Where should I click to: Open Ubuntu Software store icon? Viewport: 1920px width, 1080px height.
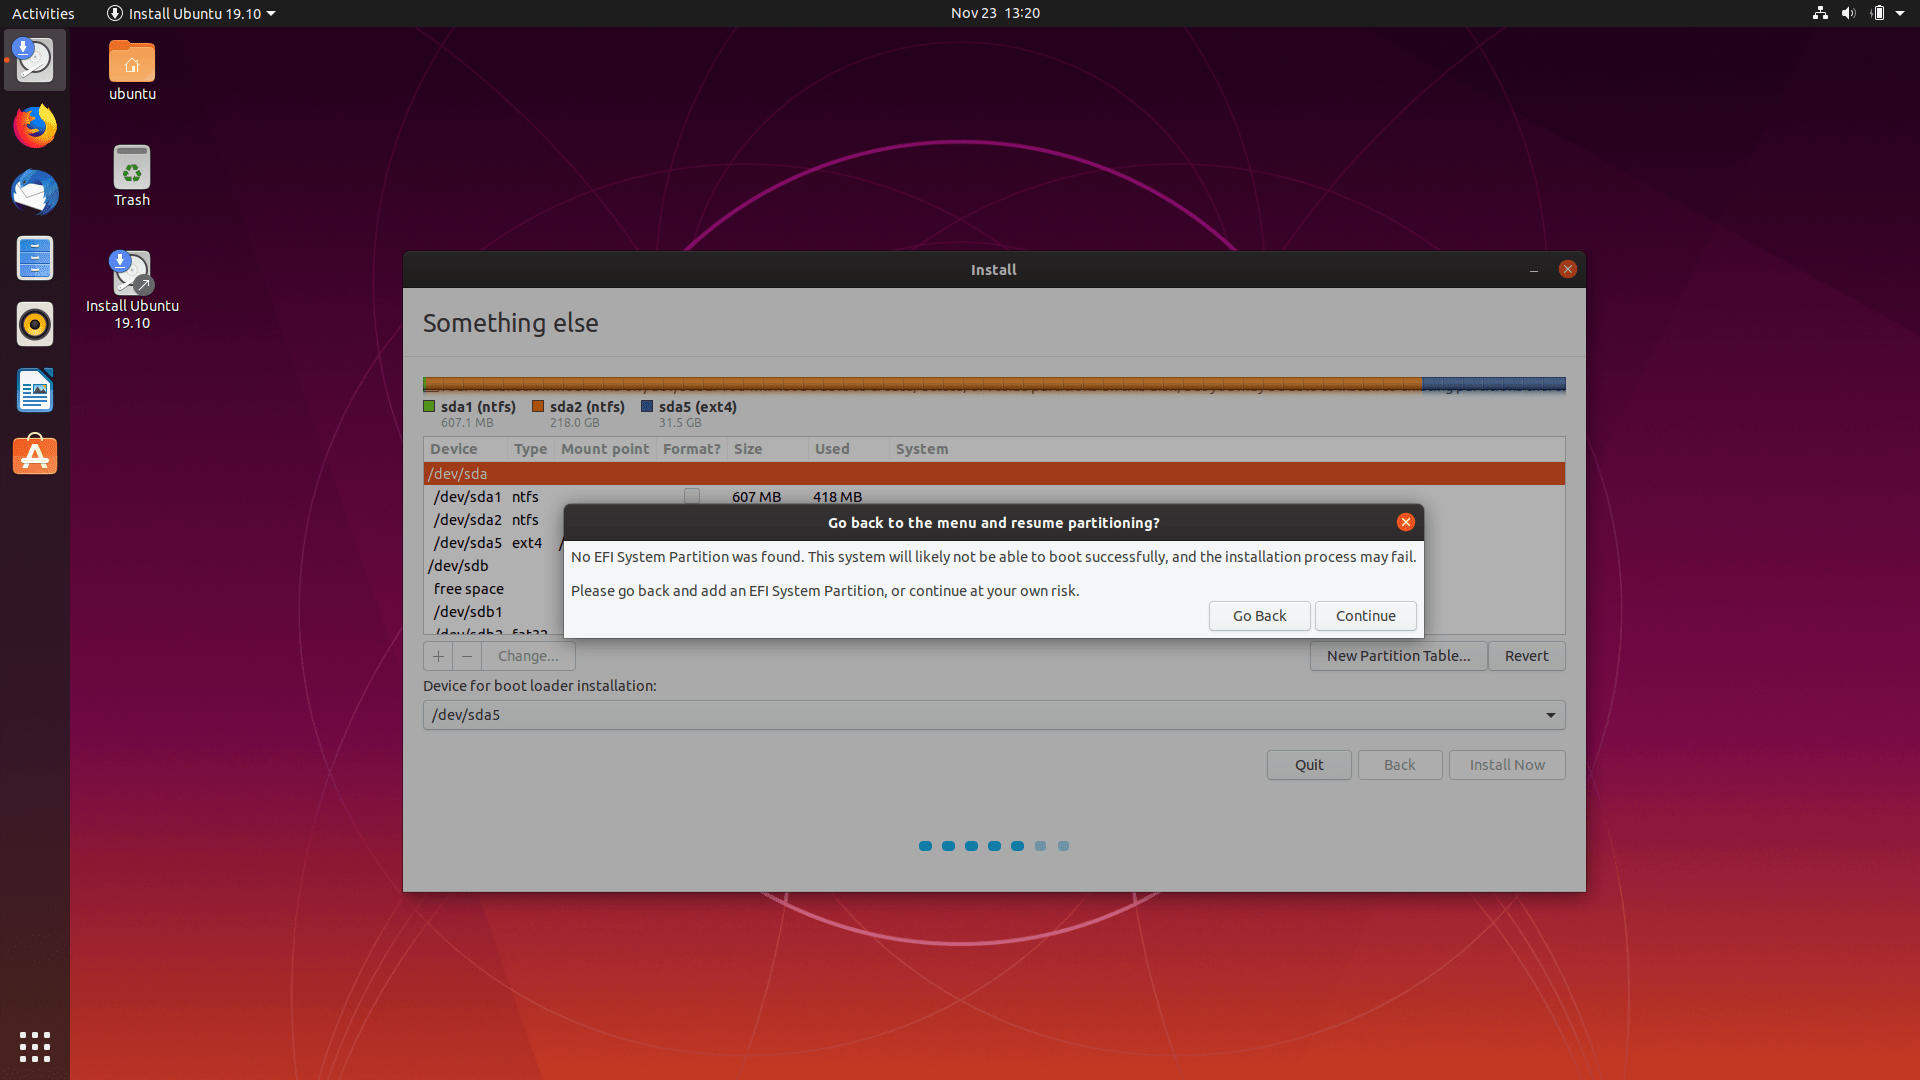coord(35,456)
